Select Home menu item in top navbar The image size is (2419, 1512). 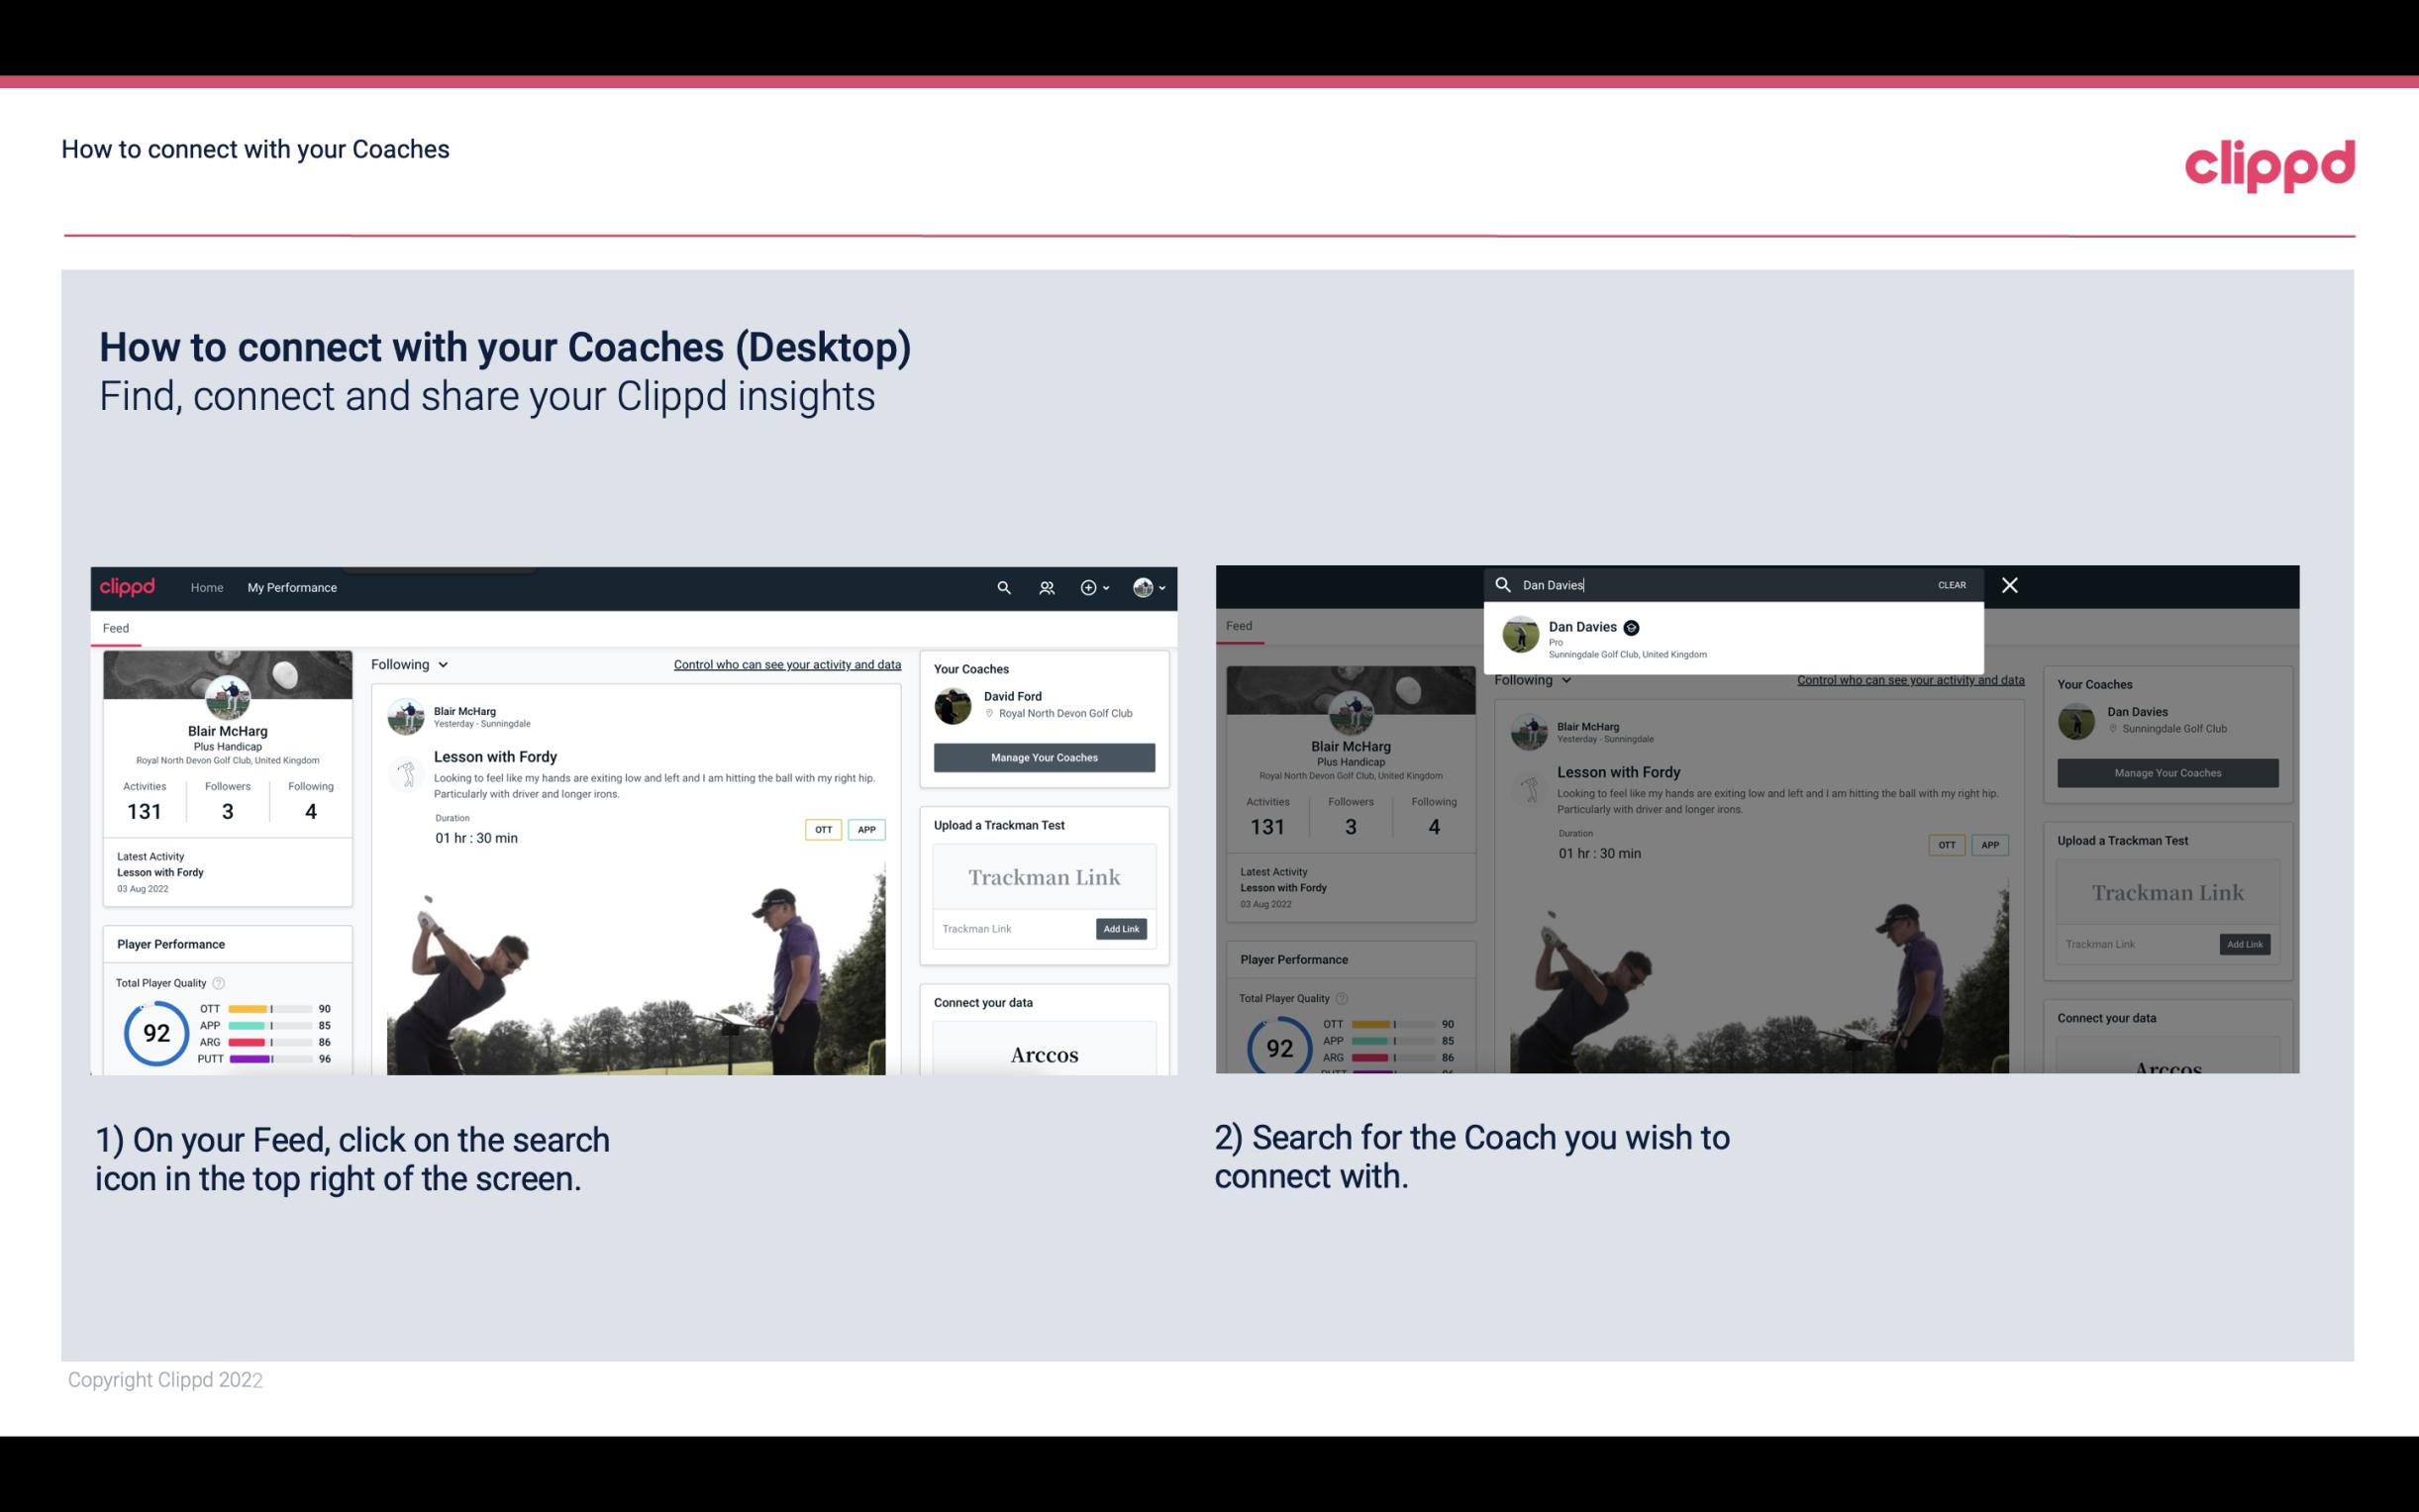pyautogui.click(x=207, y=587)
